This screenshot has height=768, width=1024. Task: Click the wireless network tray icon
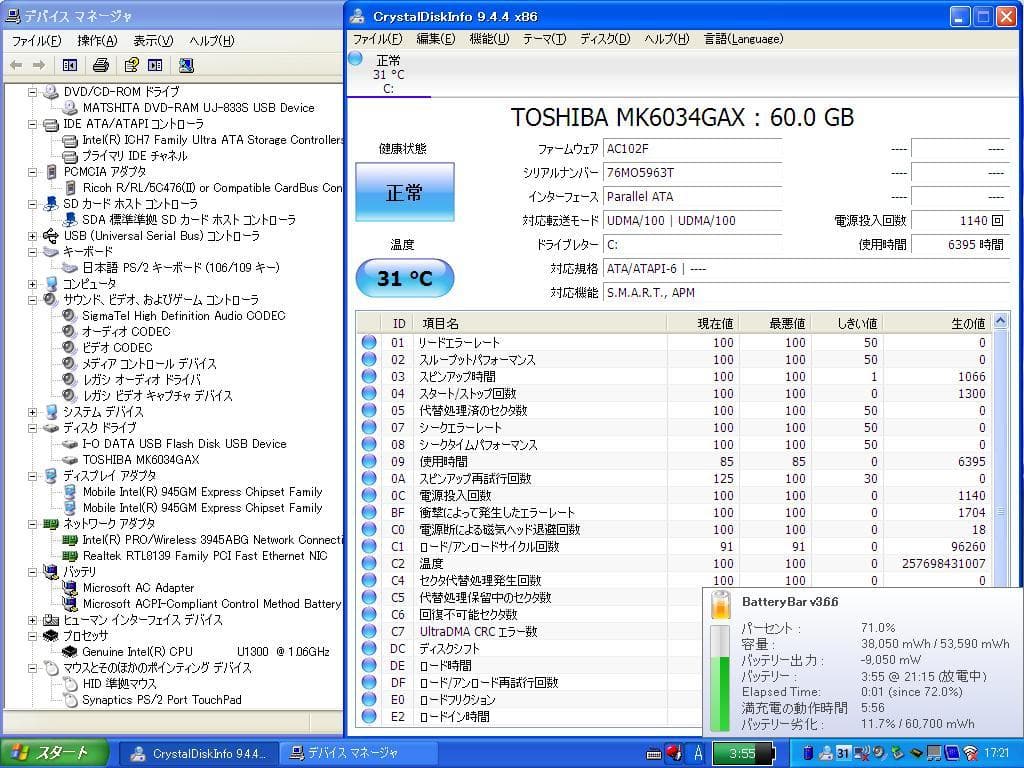pyautogui.click(x=970, y=754)
